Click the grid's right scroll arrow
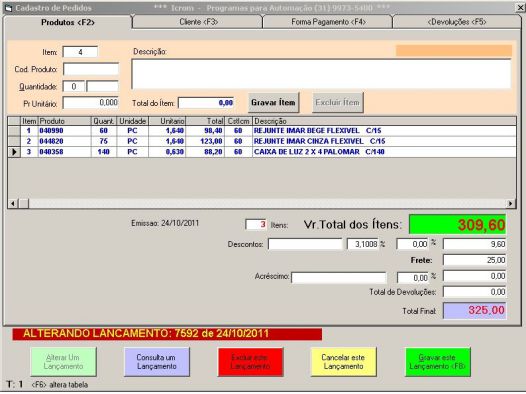 click(510, 203)
